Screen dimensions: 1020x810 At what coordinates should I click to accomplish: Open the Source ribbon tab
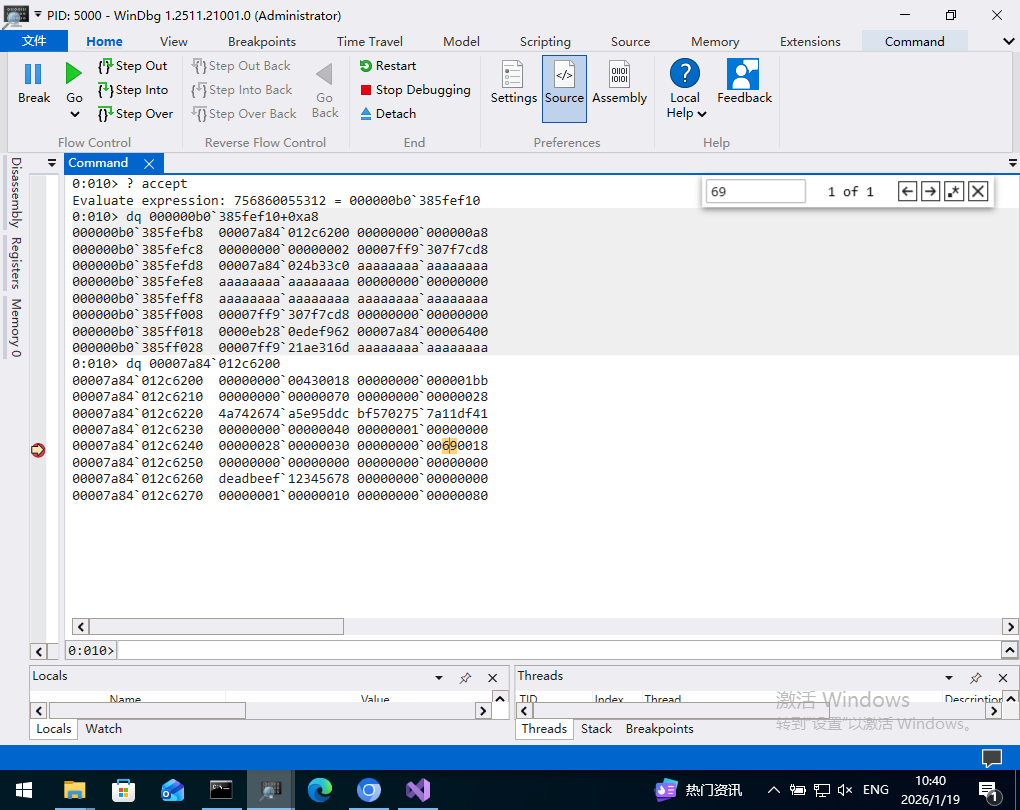point(630,42)
